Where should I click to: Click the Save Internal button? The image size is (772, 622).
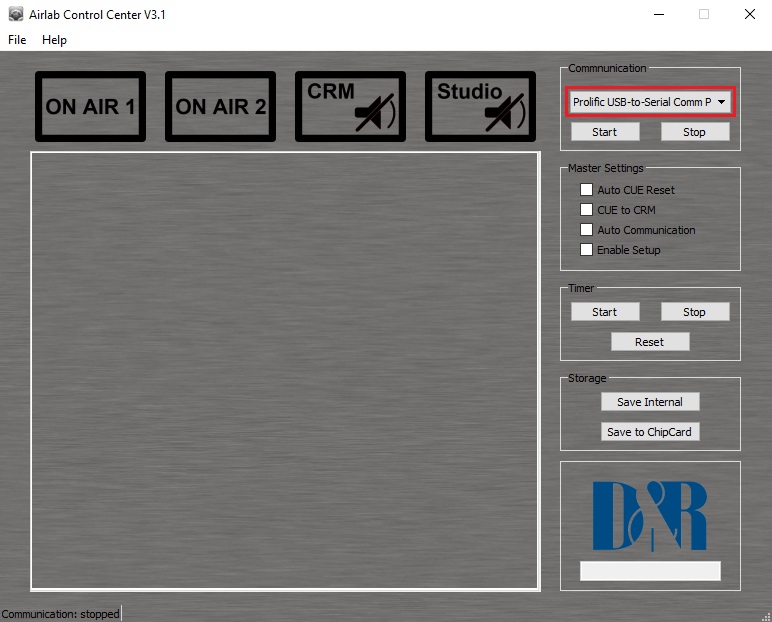click(649, 402)
